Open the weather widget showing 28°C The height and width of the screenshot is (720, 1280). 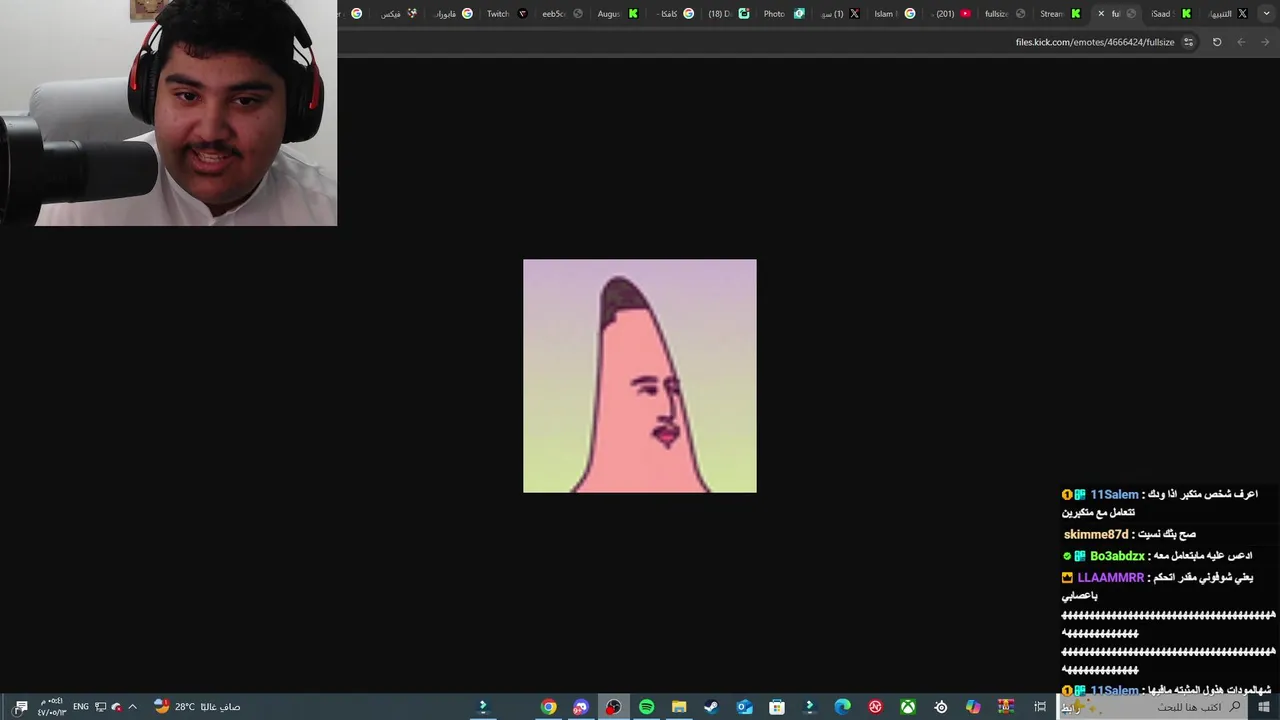click(x=197, y=707)
